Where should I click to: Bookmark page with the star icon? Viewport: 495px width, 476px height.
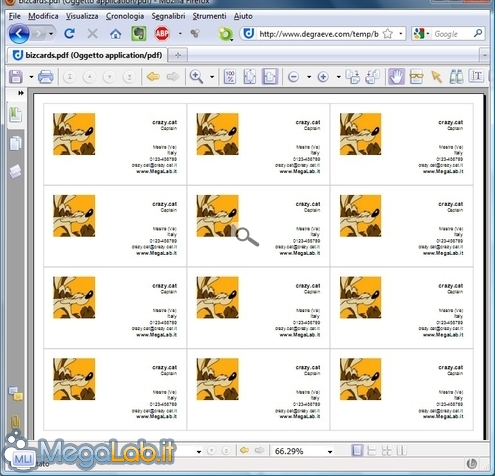coord(388,34)
